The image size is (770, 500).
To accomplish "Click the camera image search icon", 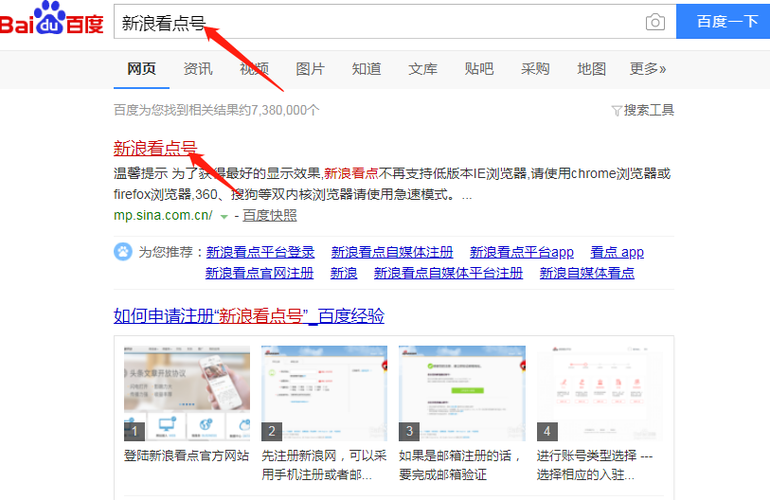I will tap(655, 22).
